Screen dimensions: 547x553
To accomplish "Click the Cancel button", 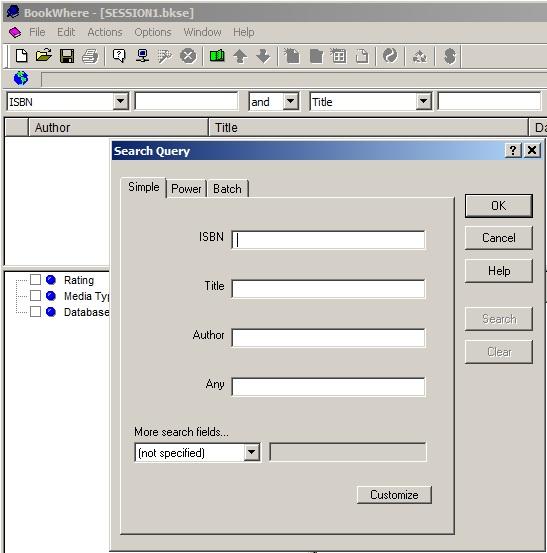I will (x=498, y=238).
